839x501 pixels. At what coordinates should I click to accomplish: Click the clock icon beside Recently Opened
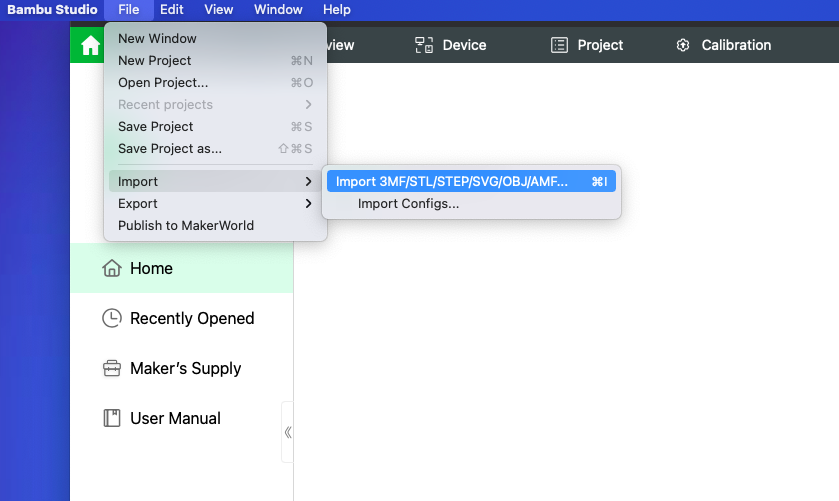click(112, 318)
